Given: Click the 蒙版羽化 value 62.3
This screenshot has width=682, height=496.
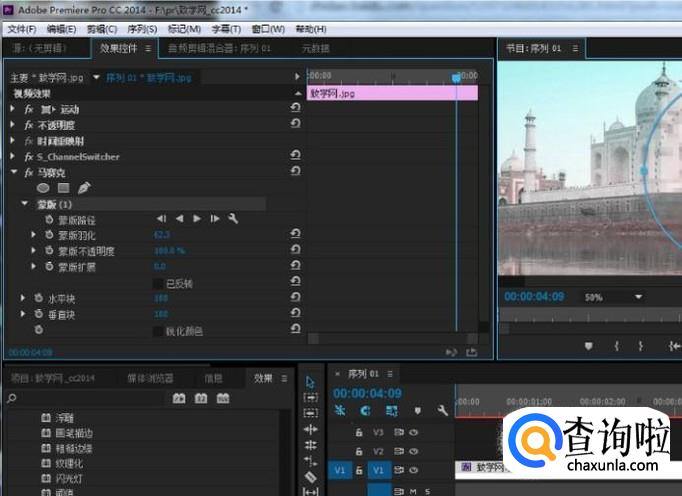Looking at the screenshot, I should click(162, 235).
